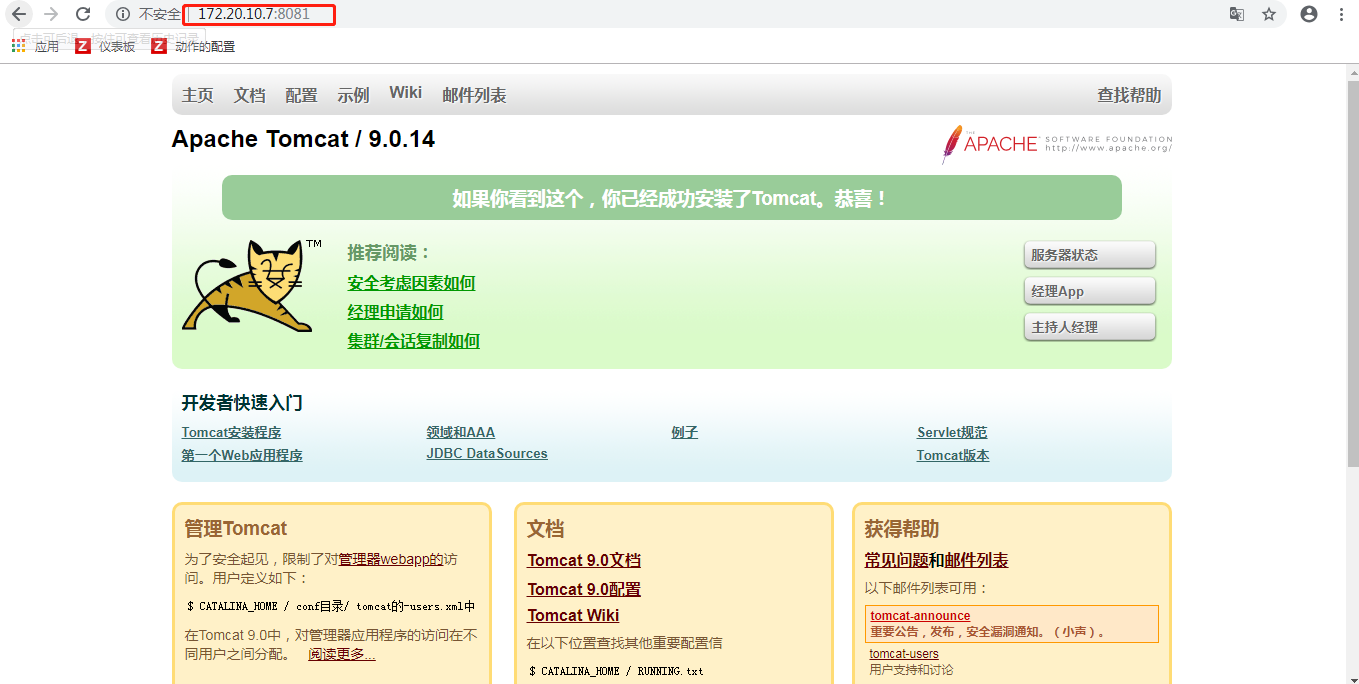Viewport: 1359px width, 684px height.
Task: Open the Tomcat版本 link
Action: tap(953, 455)
